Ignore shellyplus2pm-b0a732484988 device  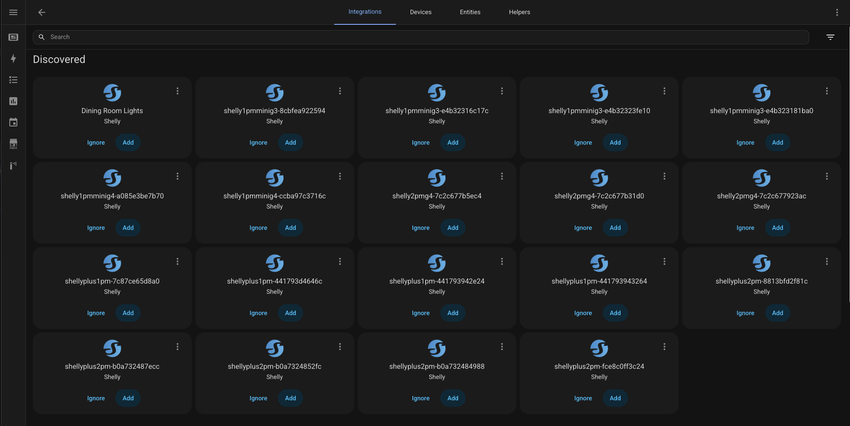421,398
